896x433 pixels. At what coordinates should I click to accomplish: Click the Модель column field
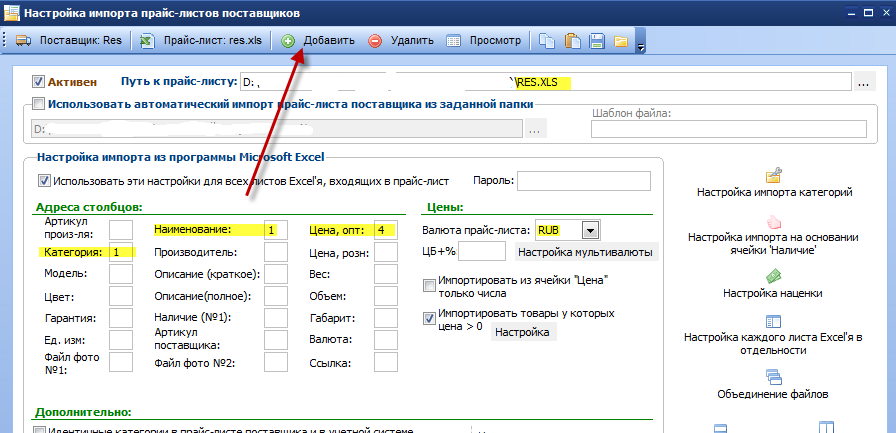click(121, 274)
